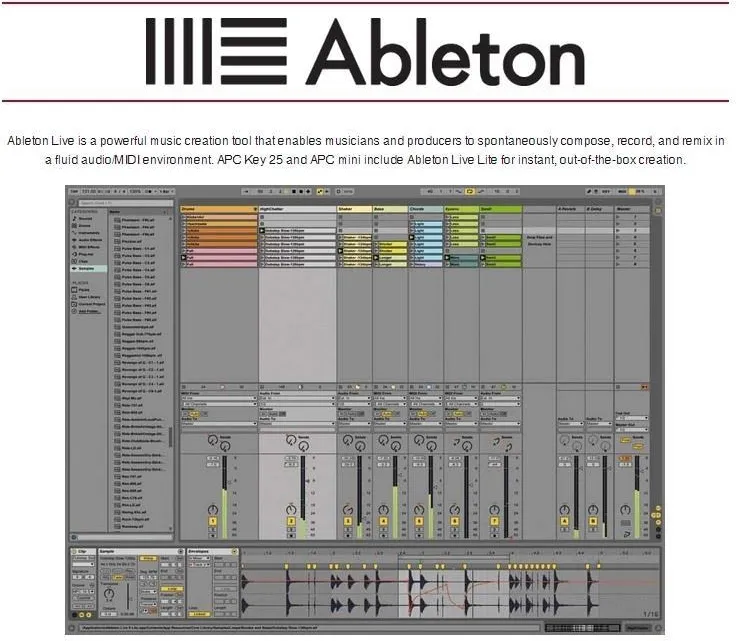Image resolution: width=736 pixels, height=641 pixels.
Task: Toggle the metronome in the transport bar
Action: pos(149,191)
